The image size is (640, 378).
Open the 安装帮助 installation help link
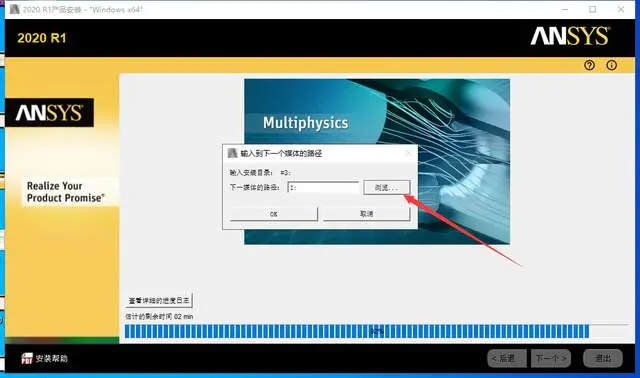pos(51,358)
